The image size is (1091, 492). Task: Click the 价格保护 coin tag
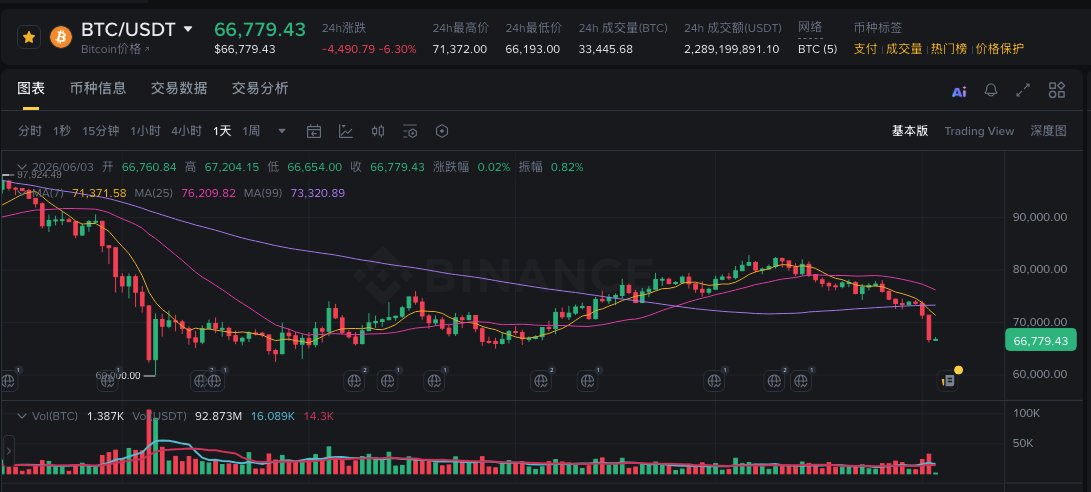point(1000,49)
